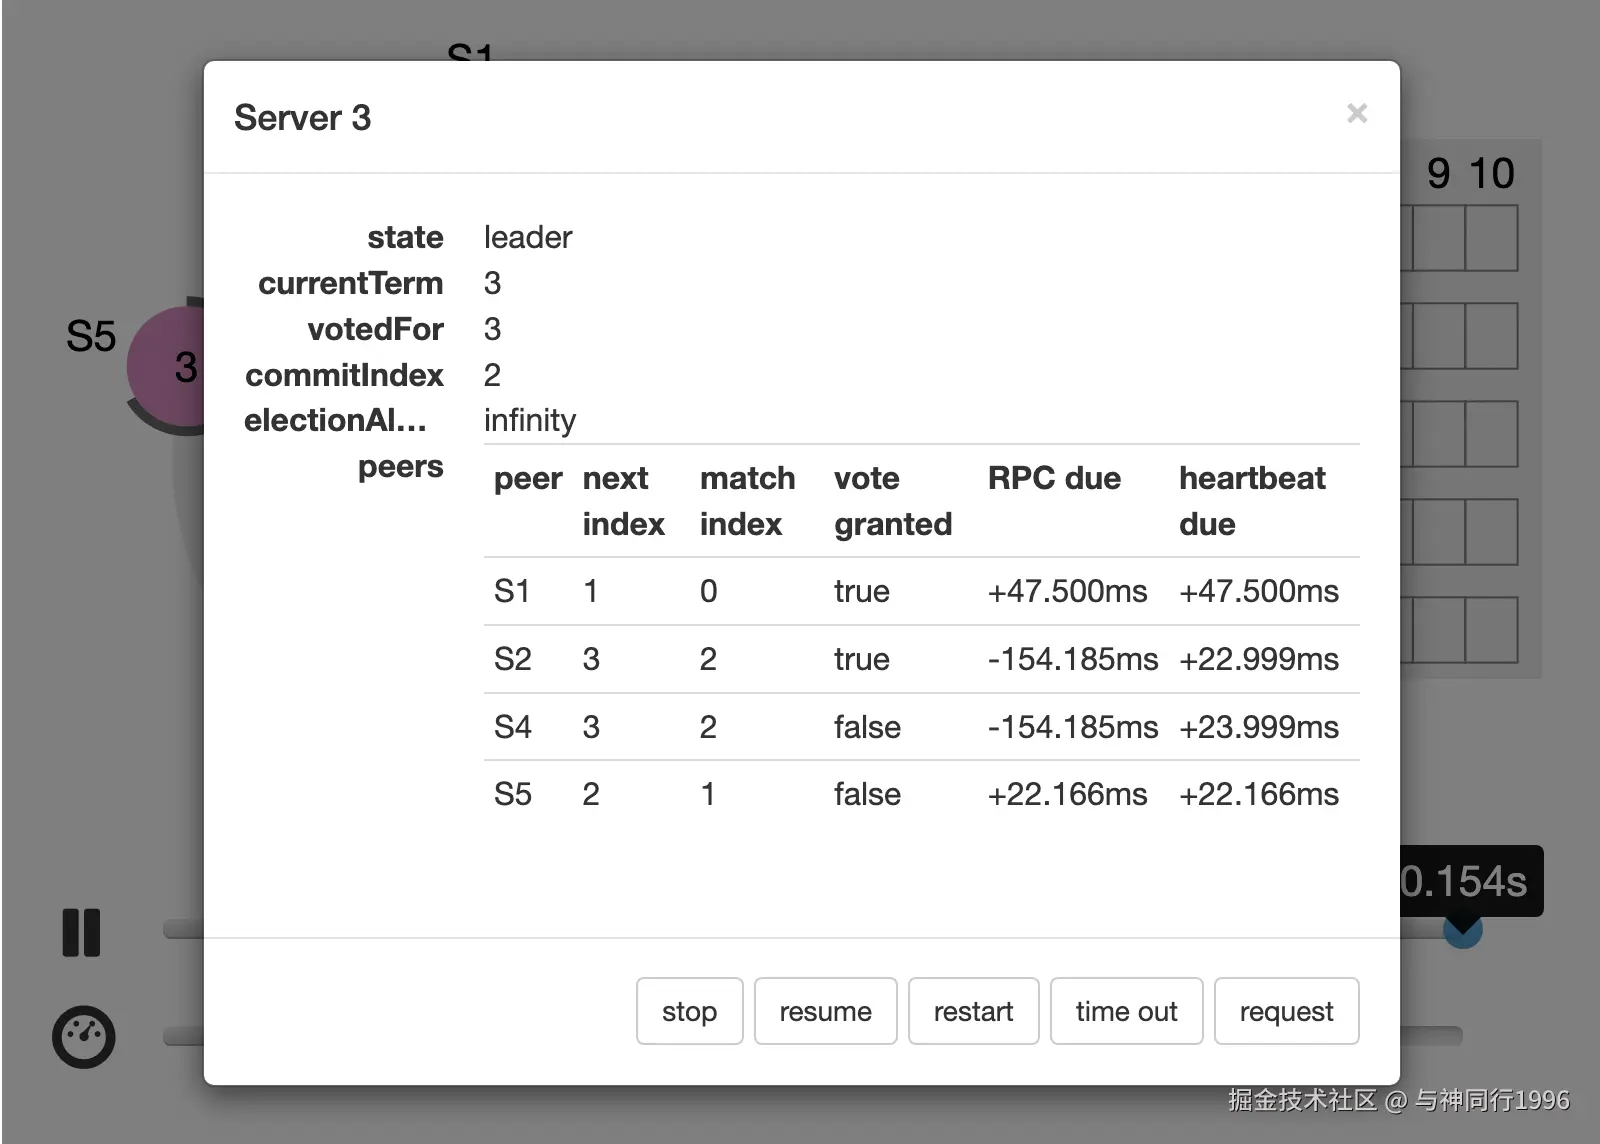
Task: Click the speedometer speed icon
Action: click(x=83, y=1036)
